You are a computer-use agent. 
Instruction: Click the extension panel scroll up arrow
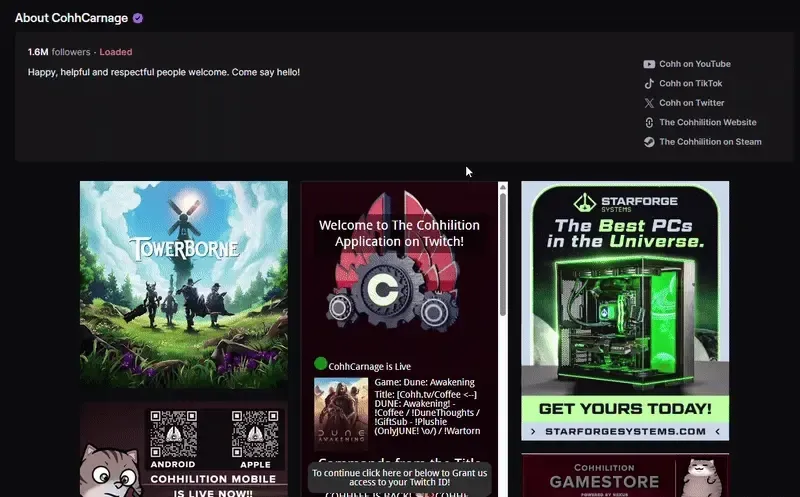point(503,187)
